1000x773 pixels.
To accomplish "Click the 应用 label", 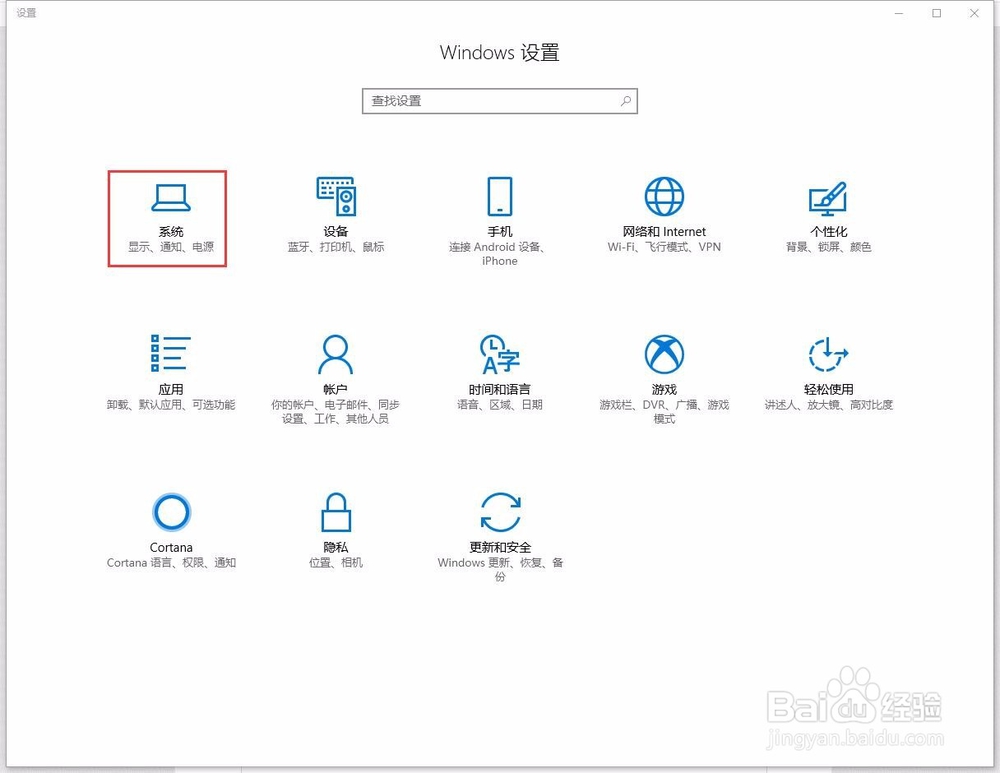I will coord(171,389).
